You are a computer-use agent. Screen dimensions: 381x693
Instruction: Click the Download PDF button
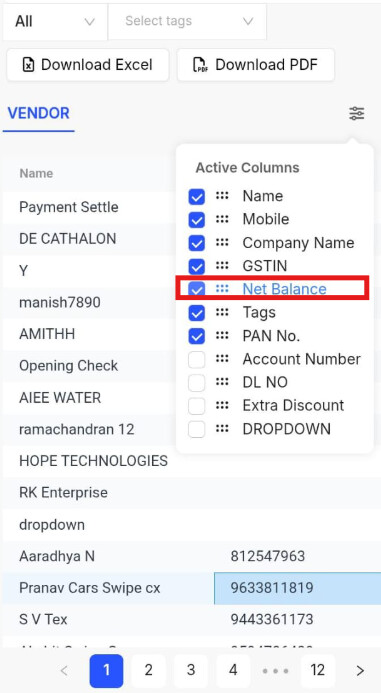tap(256, 65)
